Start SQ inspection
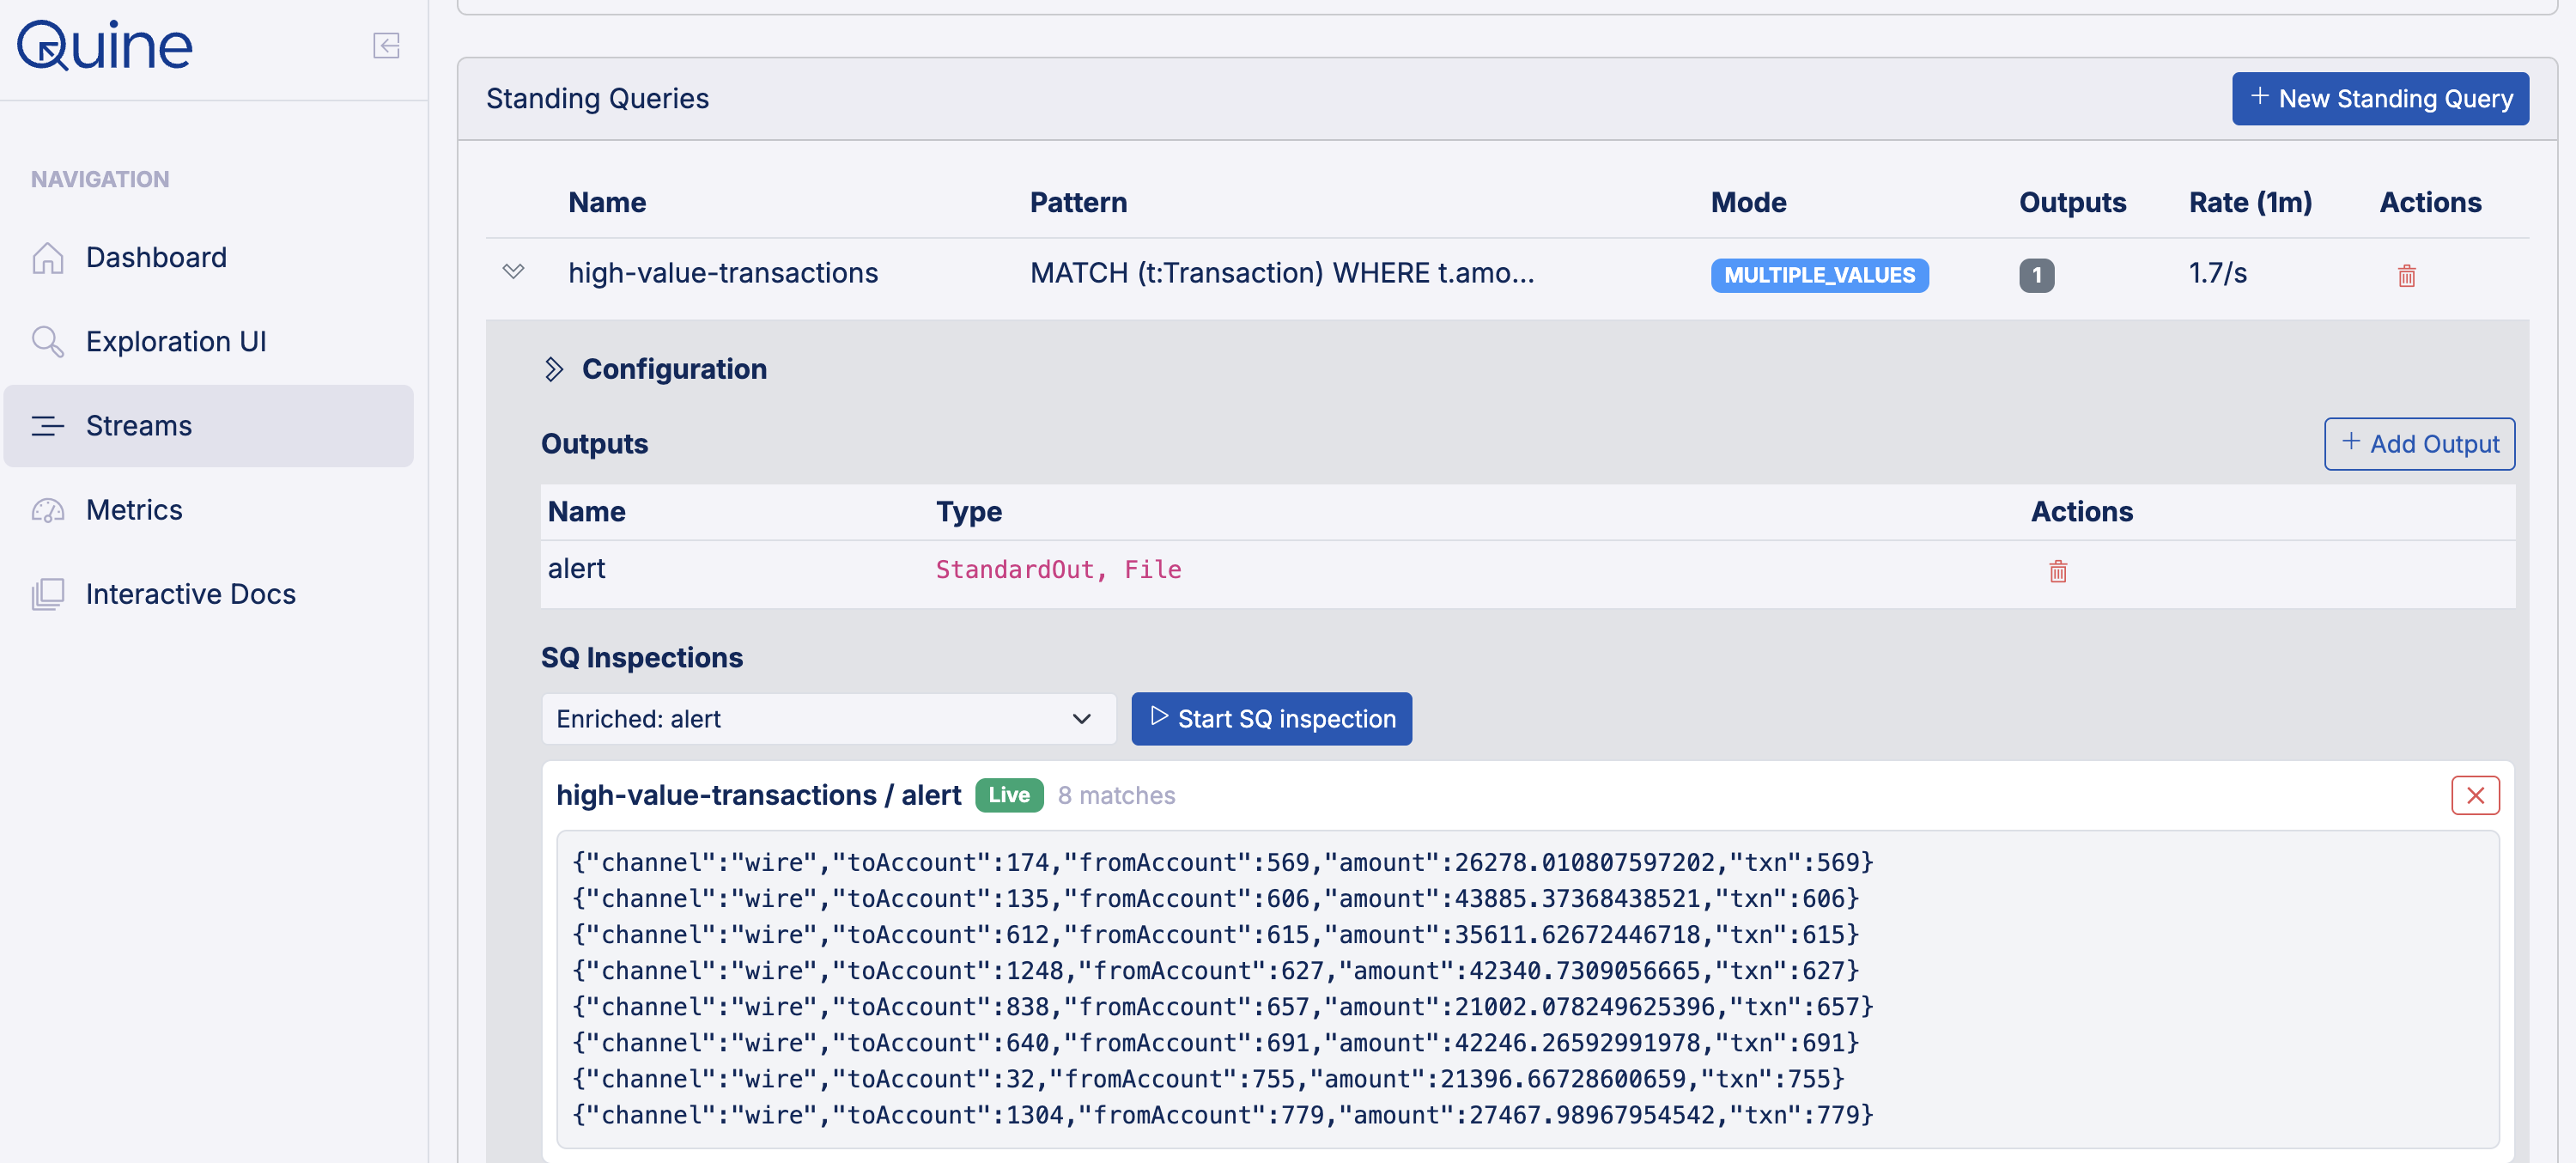Viewport: 2576px width, 1163px height. coord(1271,719)
